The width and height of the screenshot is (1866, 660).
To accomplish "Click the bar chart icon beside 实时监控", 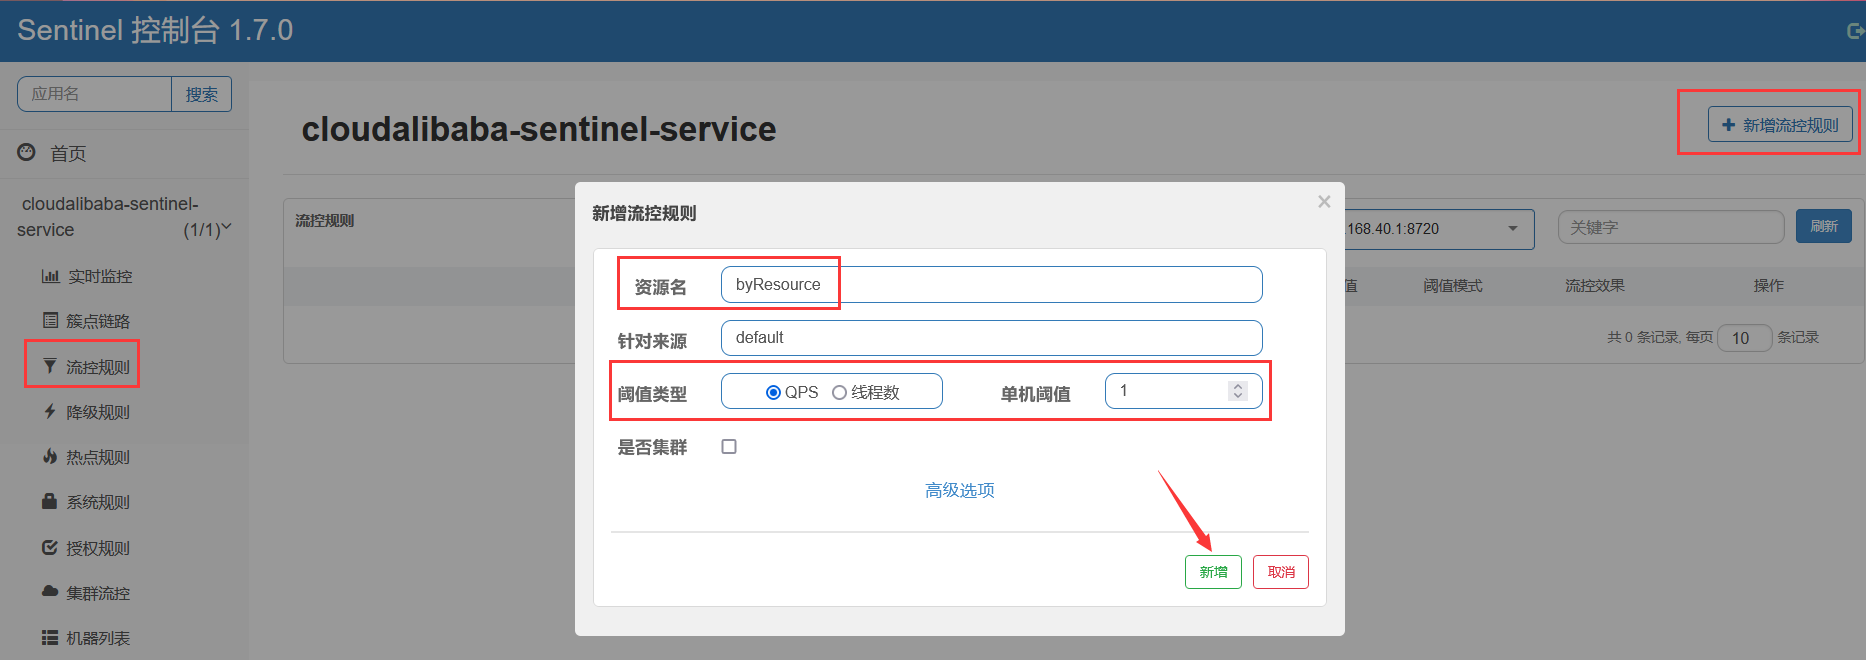I will 50,276.
